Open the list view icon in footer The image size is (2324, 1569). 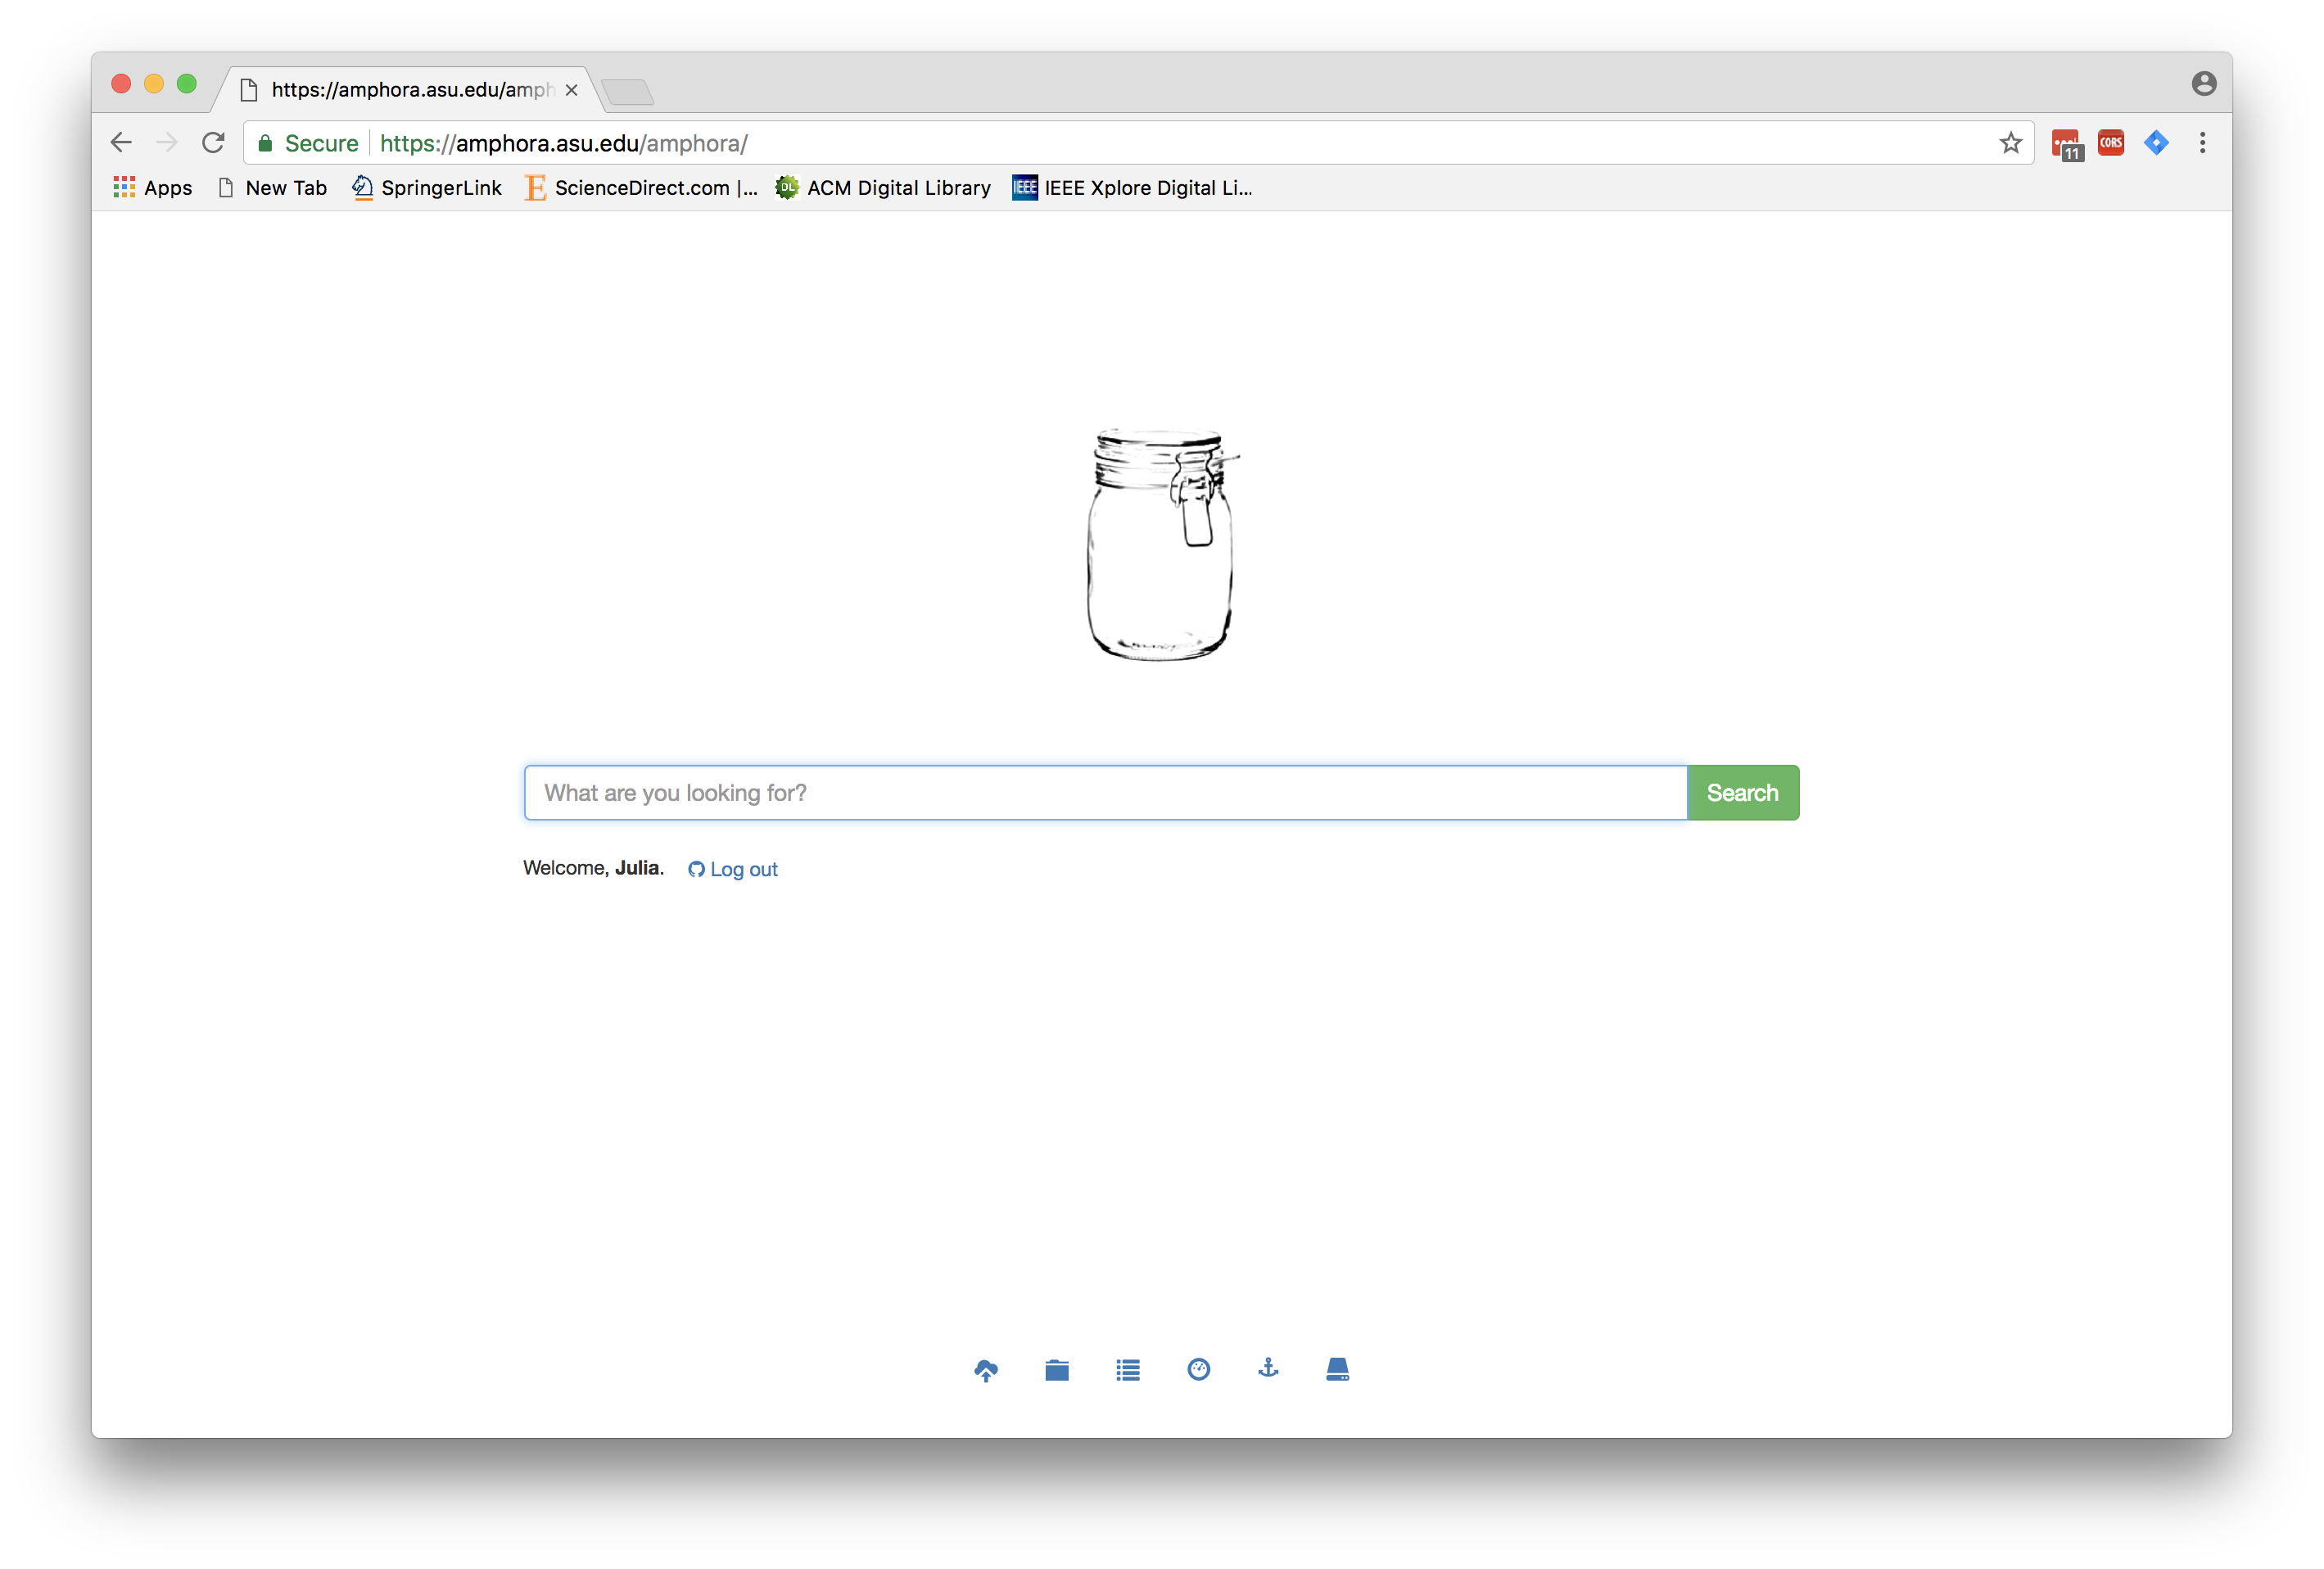click(x=1127, y=1370)
